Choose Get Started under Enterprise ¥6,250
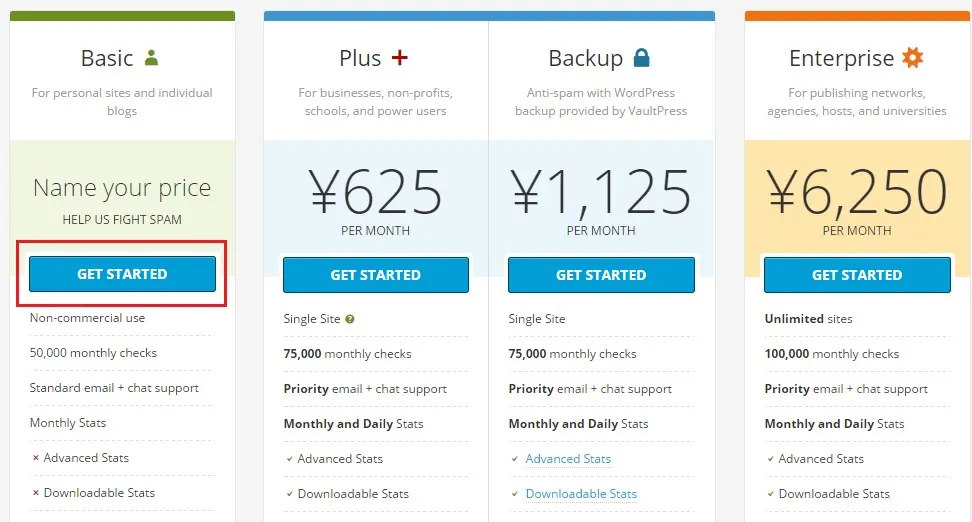 pyautogui.click(x=857, y=275)
